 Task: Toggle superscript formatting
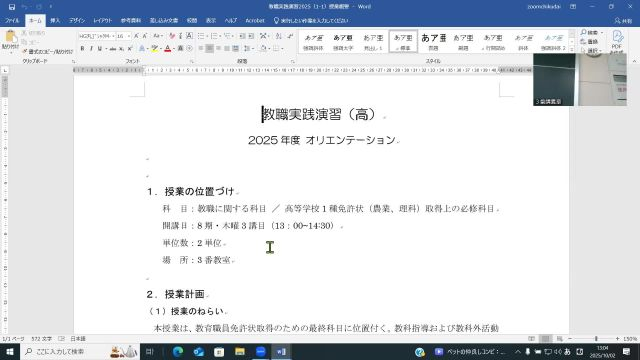pyautogui.click(x=130, y=49)
